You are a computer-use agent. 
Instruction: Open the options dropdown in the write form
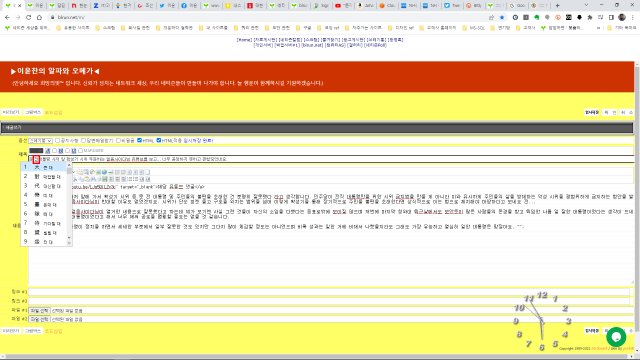click(40, 140)
